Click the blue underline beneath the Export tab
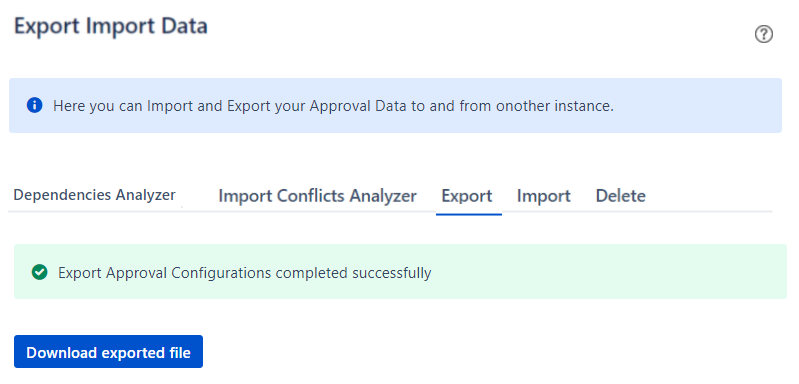799x384 pixels. (x=469, y=214)
